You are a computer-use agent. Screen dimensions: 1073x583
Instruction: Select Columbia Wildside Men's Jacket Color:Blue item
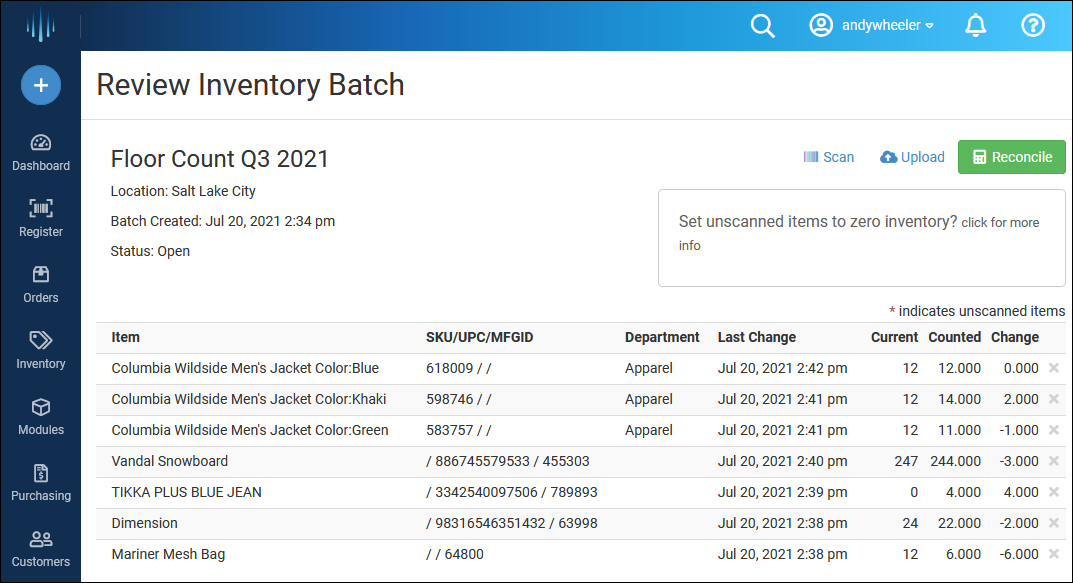[245, 368]
